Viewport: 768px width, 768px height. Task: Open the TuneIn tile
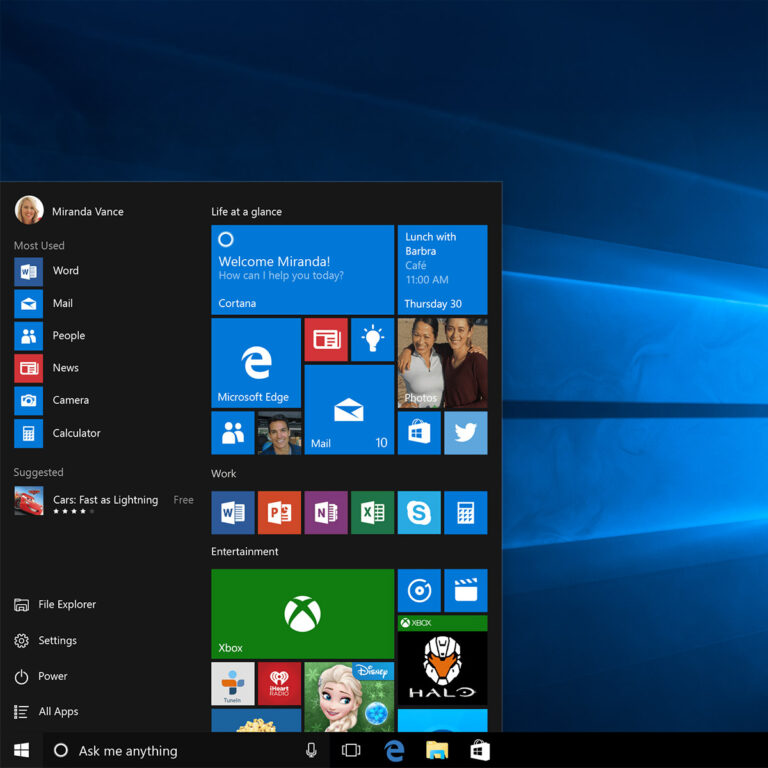(233, 684)
